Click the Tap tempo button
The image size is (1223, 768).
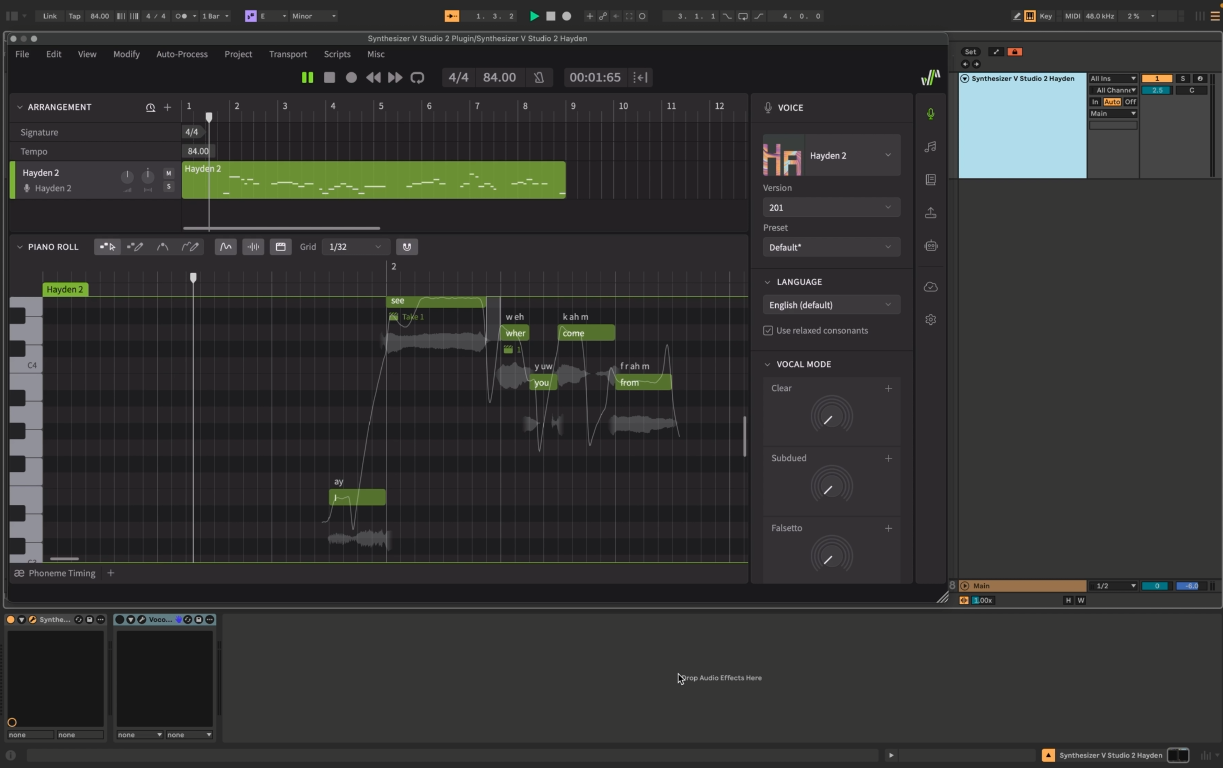(74, 16)
